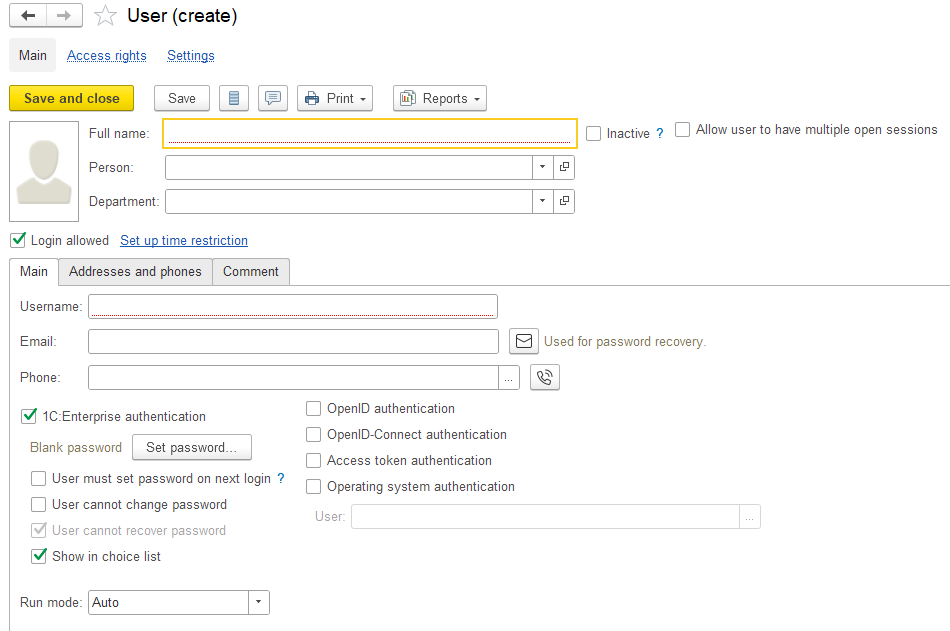The height and width of the screenshot is (631, 950).
Task: Open the Access rights tab
Action: point(106,56)
